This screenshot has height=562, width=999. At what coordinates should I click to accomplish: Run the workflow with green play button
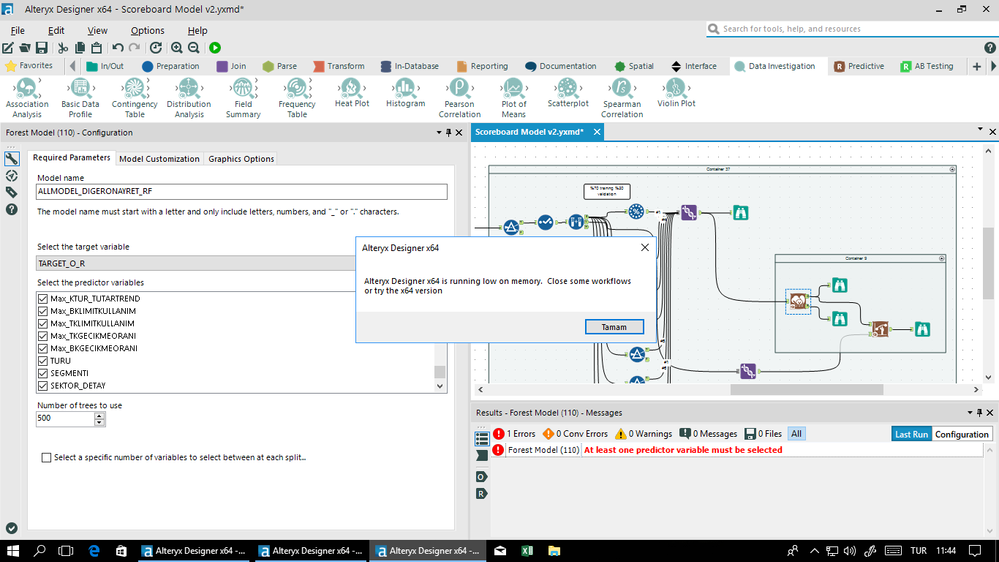(x=215, y=48)
